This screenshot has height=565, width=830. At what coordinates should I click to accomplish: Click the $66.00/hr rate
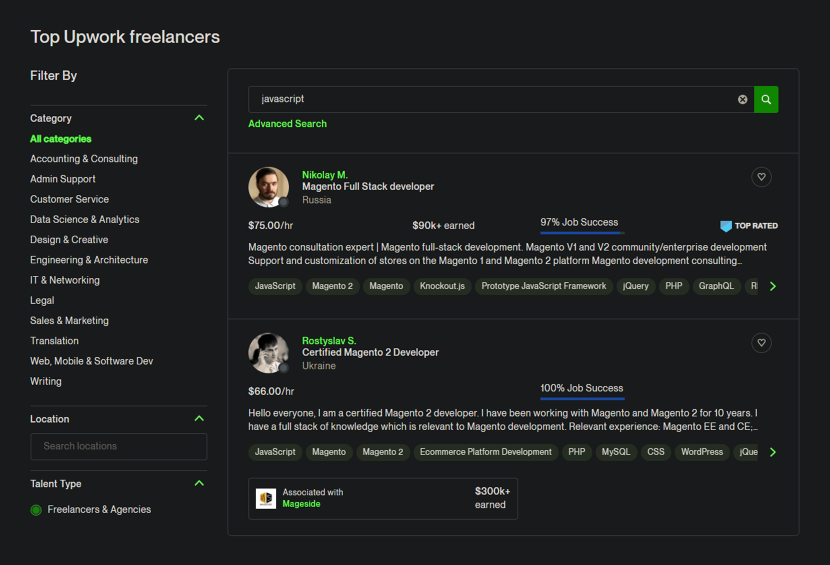[x=271, y=391]
